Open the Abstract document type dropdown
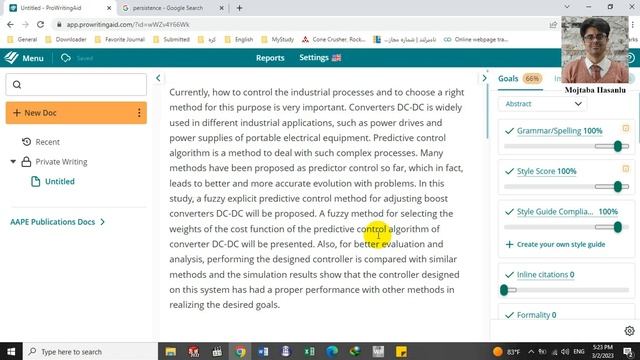This screenshot has height=360, width=640. tap(542, 104)
